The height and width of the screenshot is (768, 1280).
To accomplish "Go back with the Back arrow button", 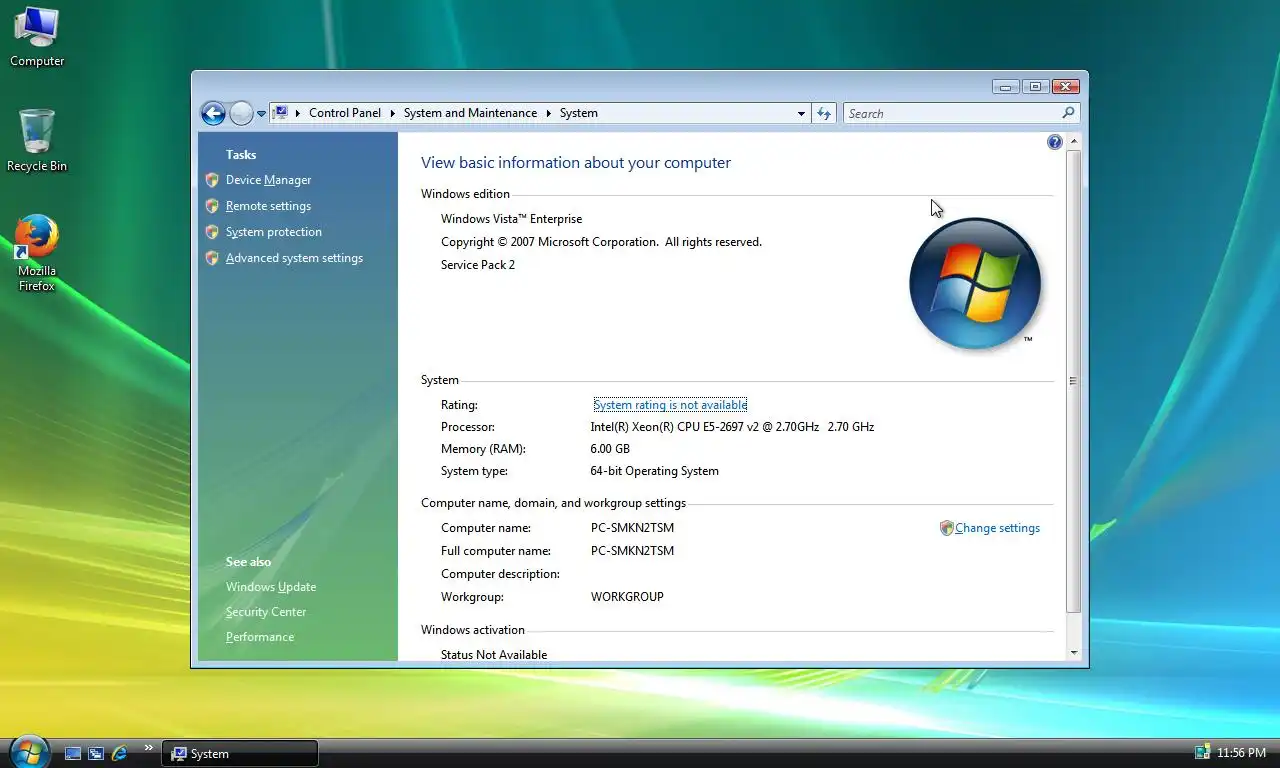I will point(213,113).
